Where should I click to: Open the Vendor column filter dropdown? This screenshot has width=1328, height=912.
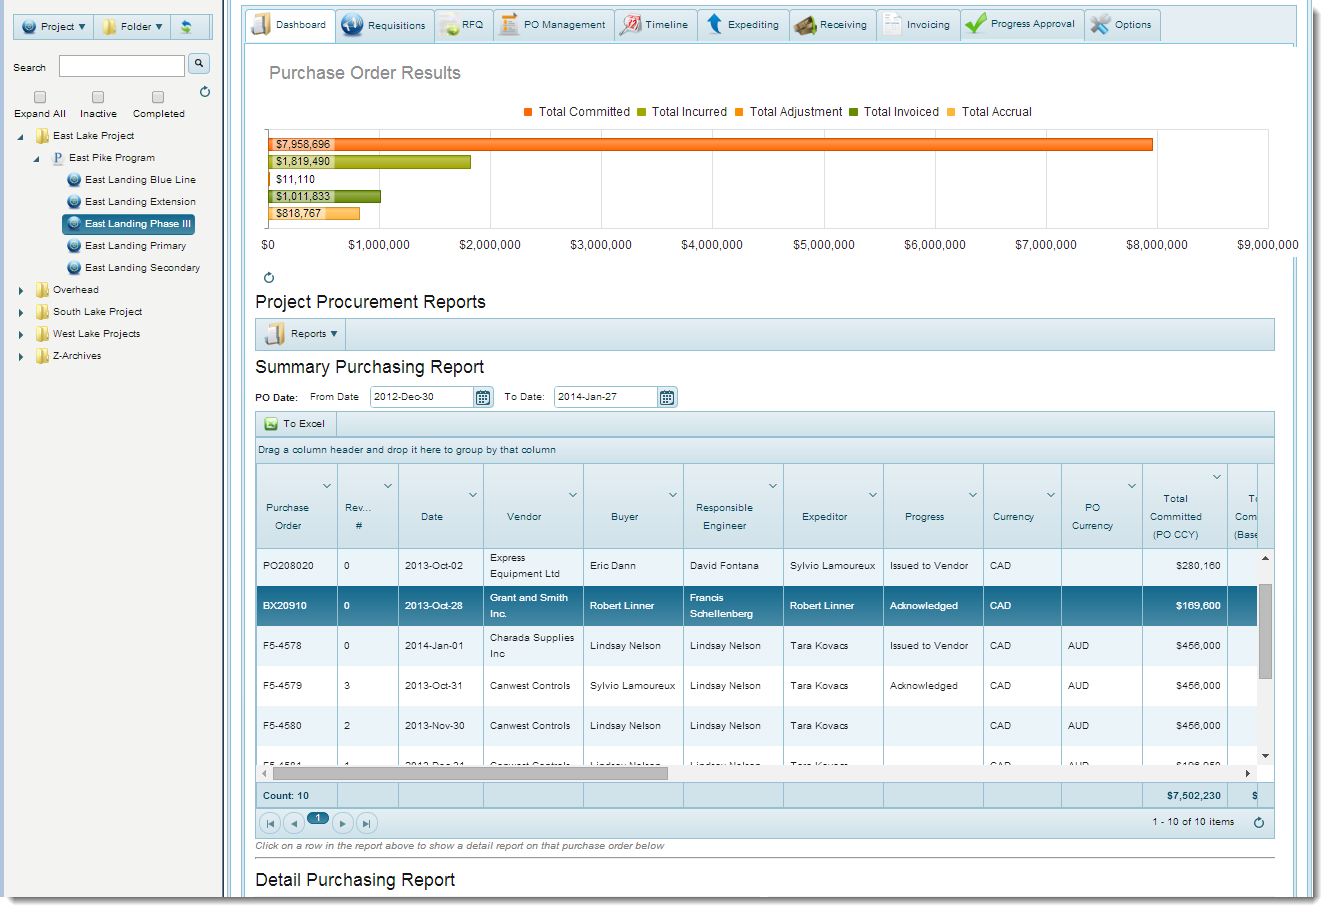point(573,495)
